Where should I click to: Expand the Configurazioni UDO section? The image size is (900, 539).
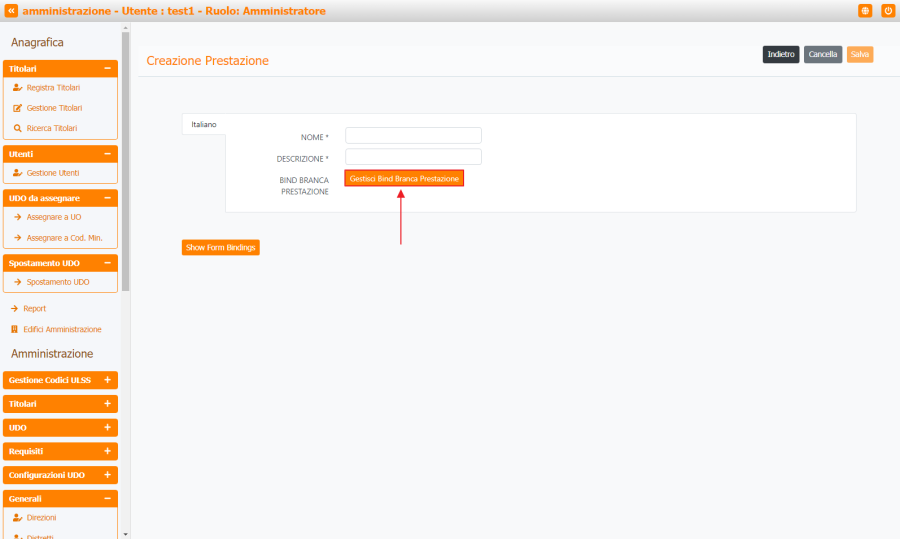[107, 475]
